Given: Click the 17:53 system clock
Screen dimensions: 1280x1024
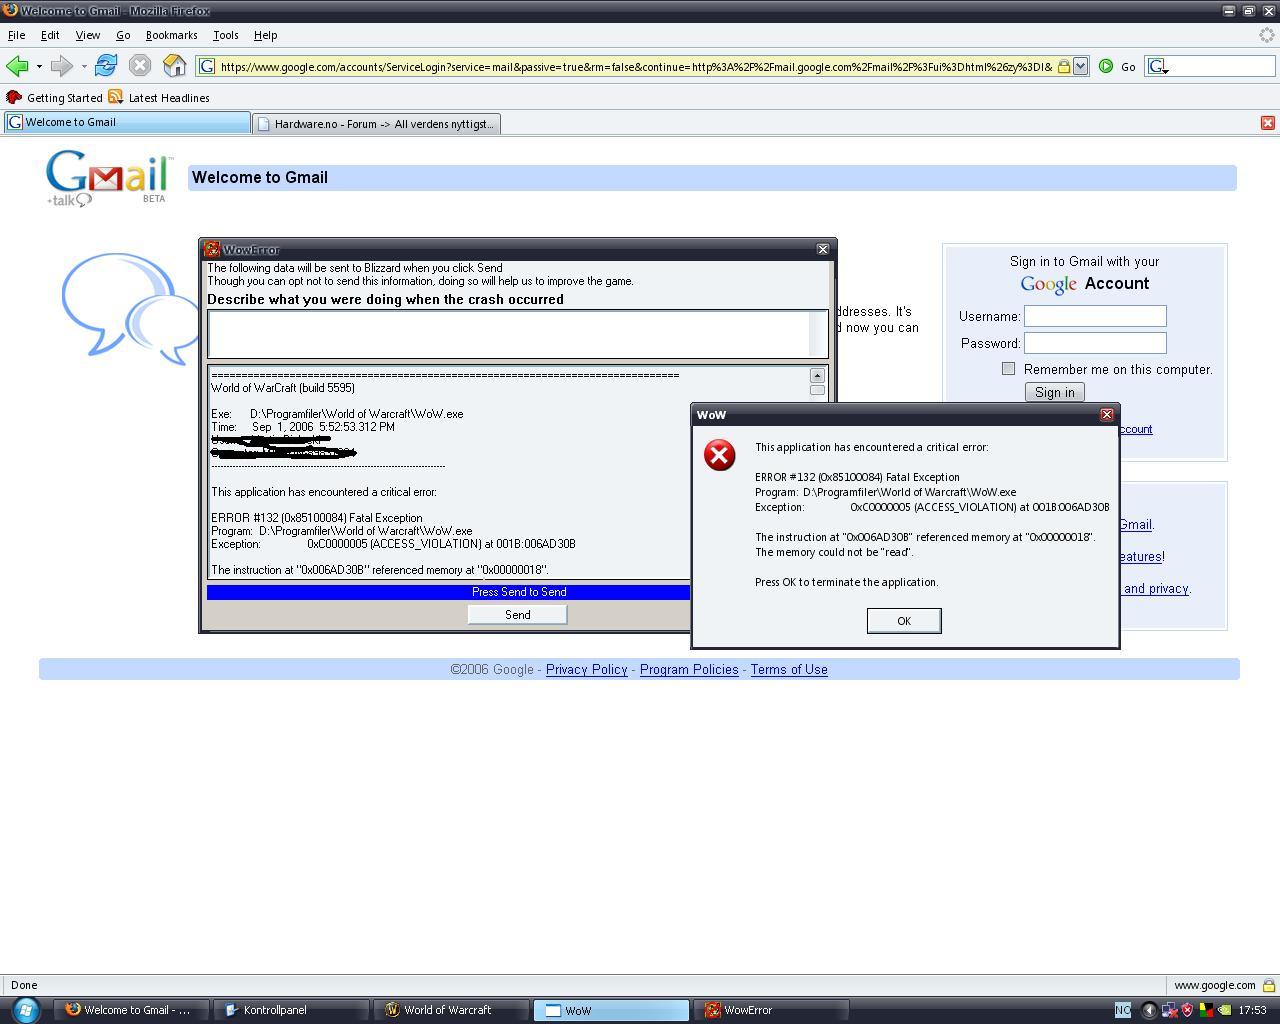Looking at the screenshot, I should [1253, 1010].
